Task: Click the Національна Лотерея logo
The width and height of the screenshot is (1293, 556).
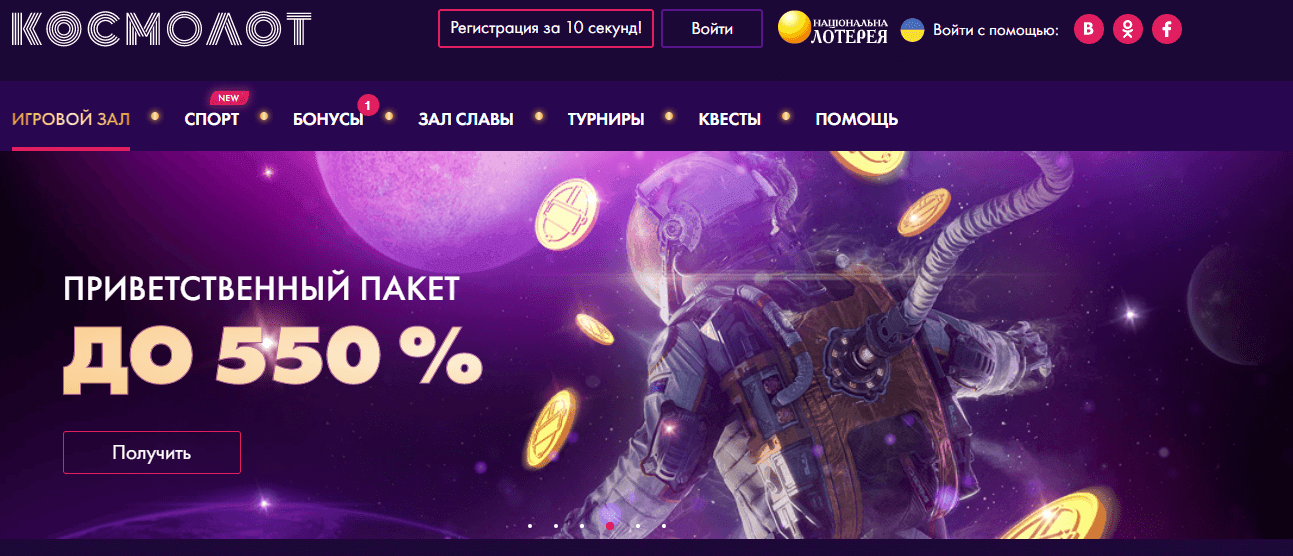Action: pyautogui.click(x=833, y=29)
